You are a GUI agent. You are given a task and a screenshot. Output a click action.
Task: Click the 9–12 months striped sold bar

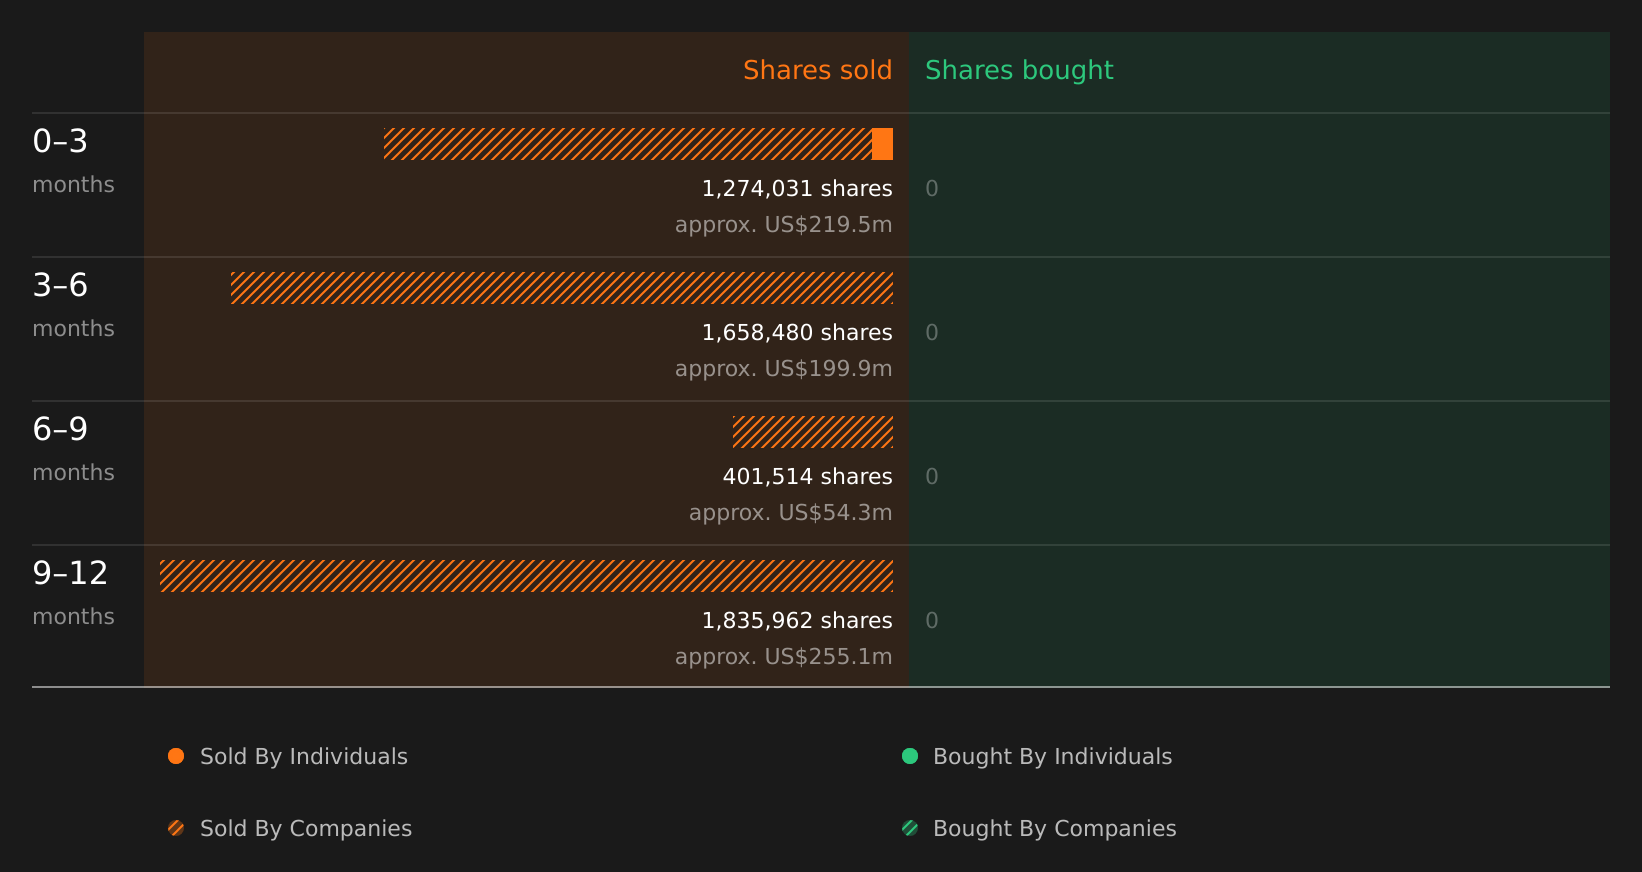(x=526, y=576)
